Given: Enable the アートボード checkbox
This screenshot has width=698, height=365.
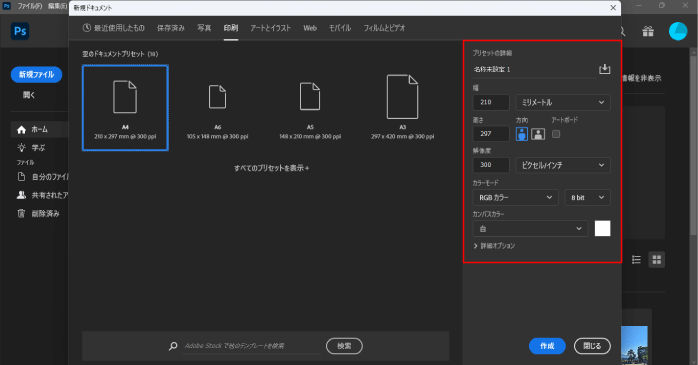Looking at the screenshot, I should click(556, 134).
